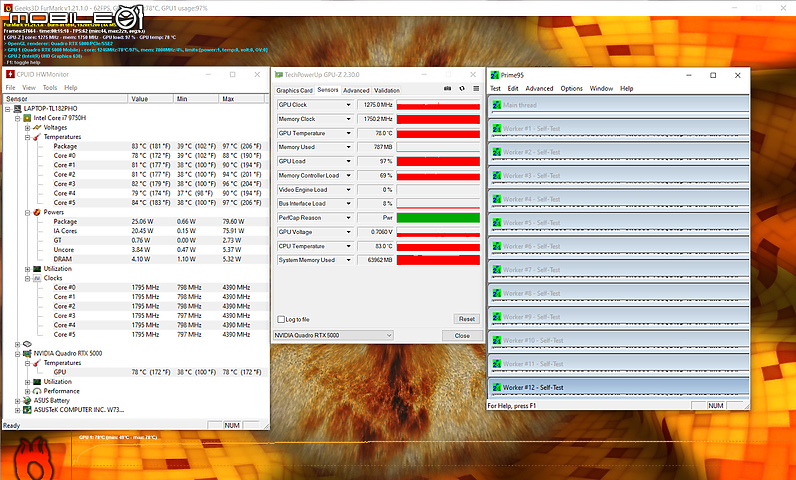Screen dimensions: 796x480
Task: Open the Memory Clock sensor dropdown
Action: [348, 119]
